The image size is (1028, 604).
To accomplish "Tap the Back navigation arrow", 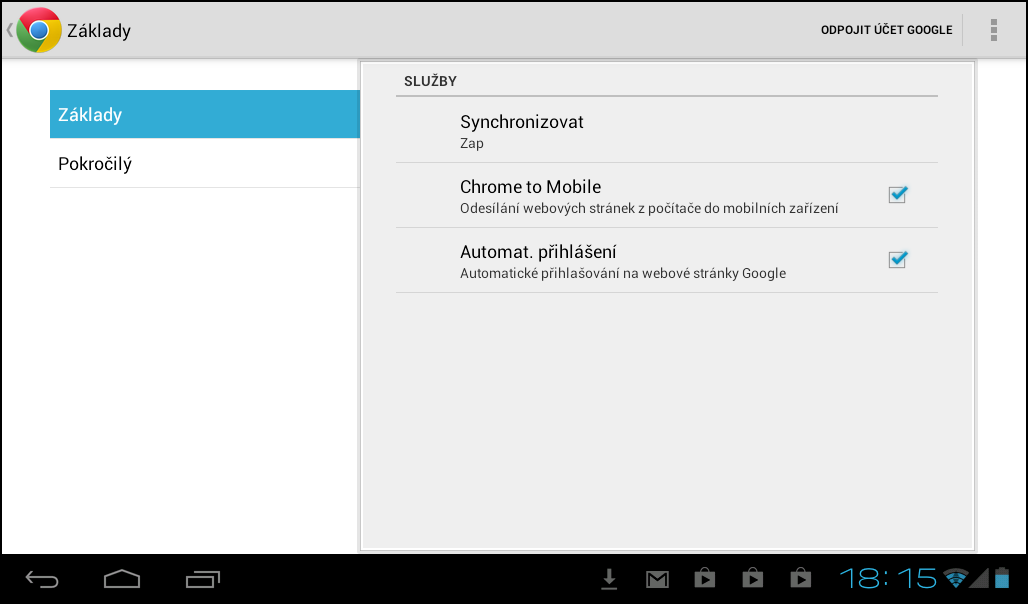I will point(40,579).
